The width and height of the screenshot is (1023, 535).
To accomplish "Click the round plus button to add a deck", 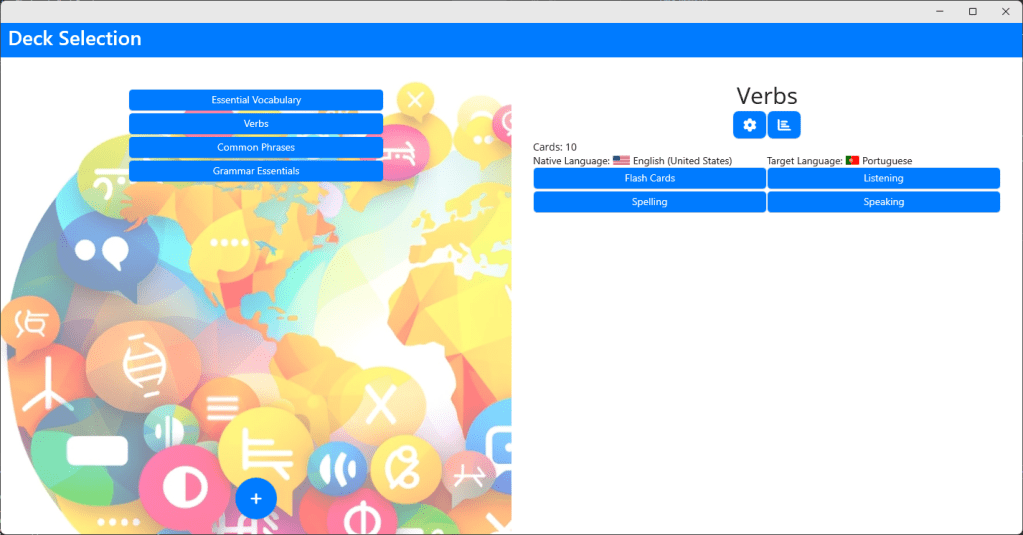I will coord(256,498).
